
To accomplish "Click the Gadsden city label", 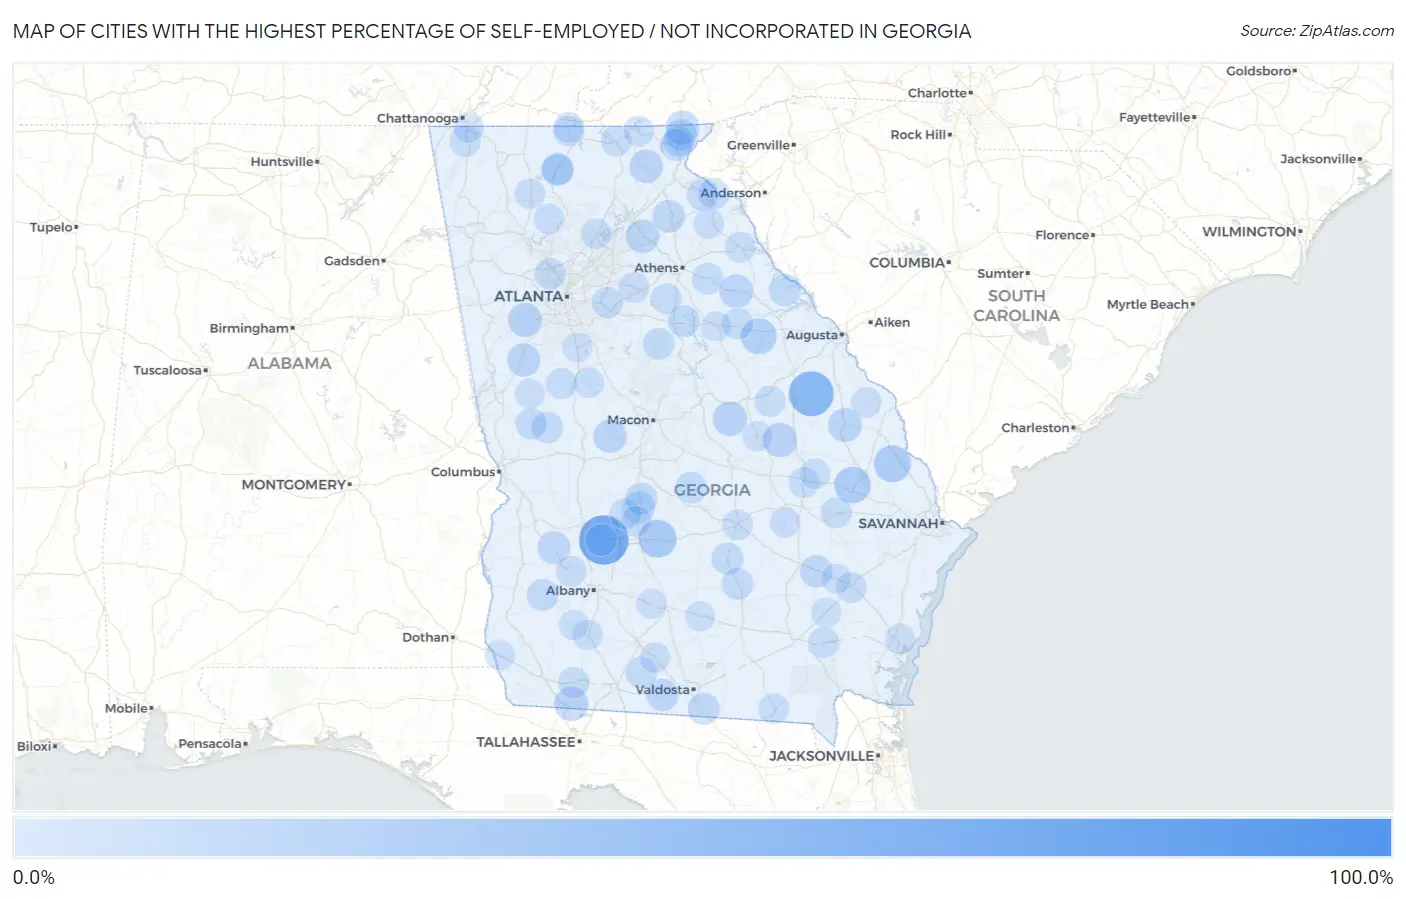I will (x=352, y=261).
